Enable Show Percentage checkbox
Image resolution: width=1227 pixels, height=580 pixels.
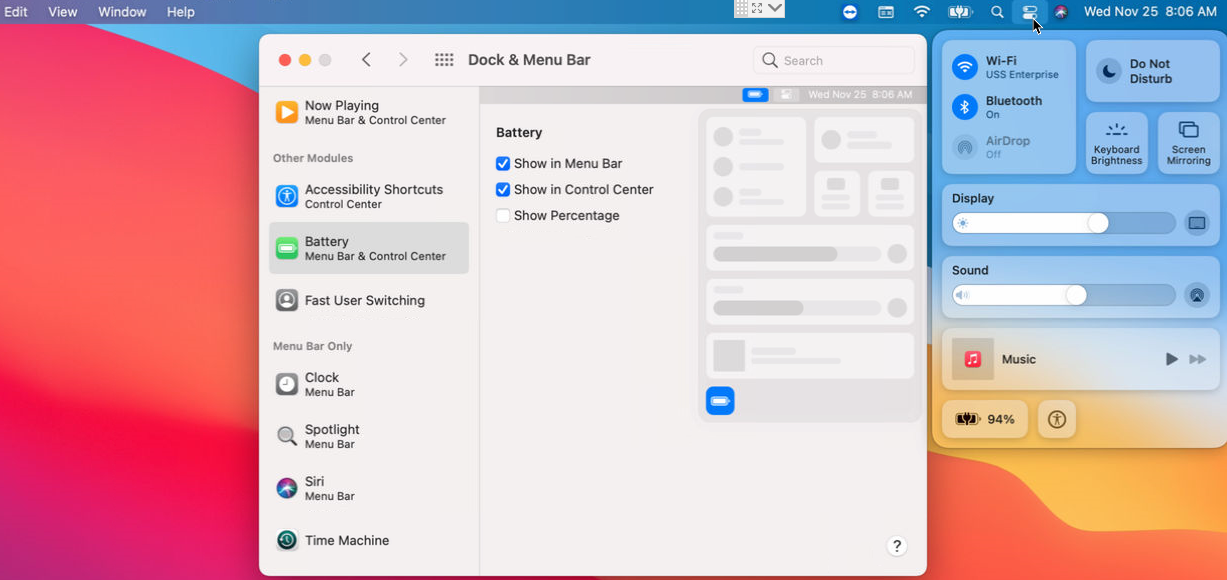point(503,216)
